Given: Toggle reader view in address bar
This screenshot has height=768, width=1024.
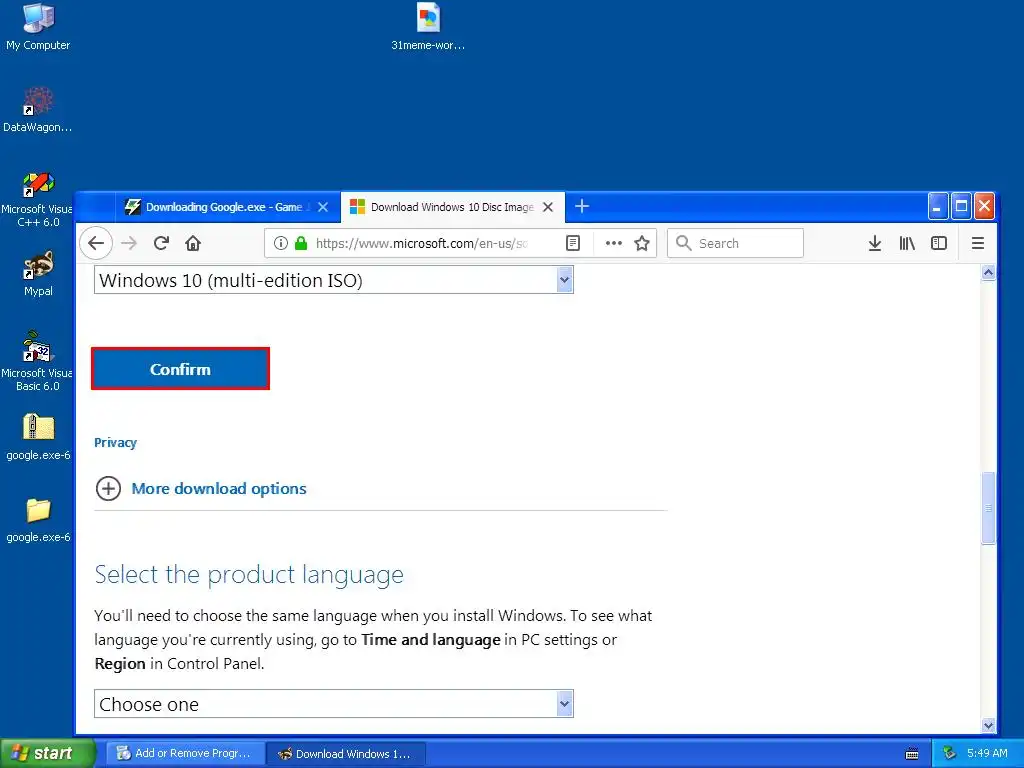Looking at the screenshot, I should (x=573, y=243).
